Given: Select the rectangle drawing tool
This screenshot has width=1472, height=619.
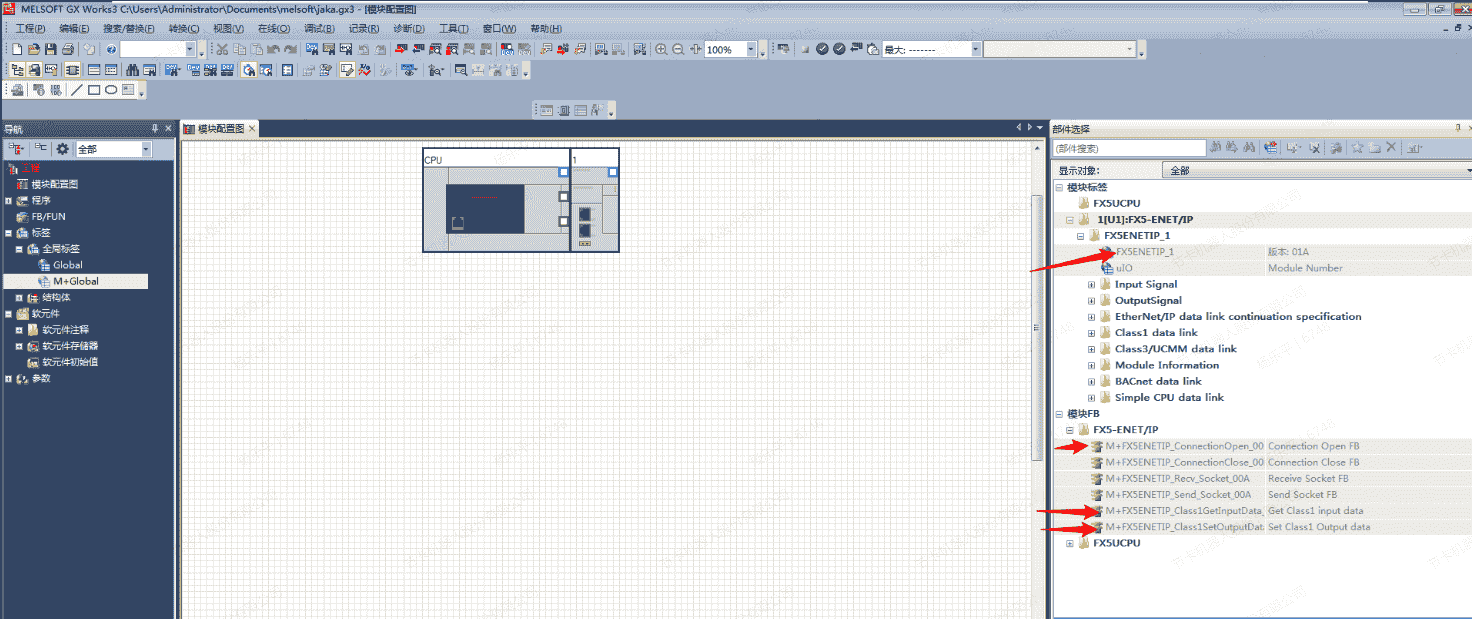Looking at the screenshot, I should click(x=94, y=90).
